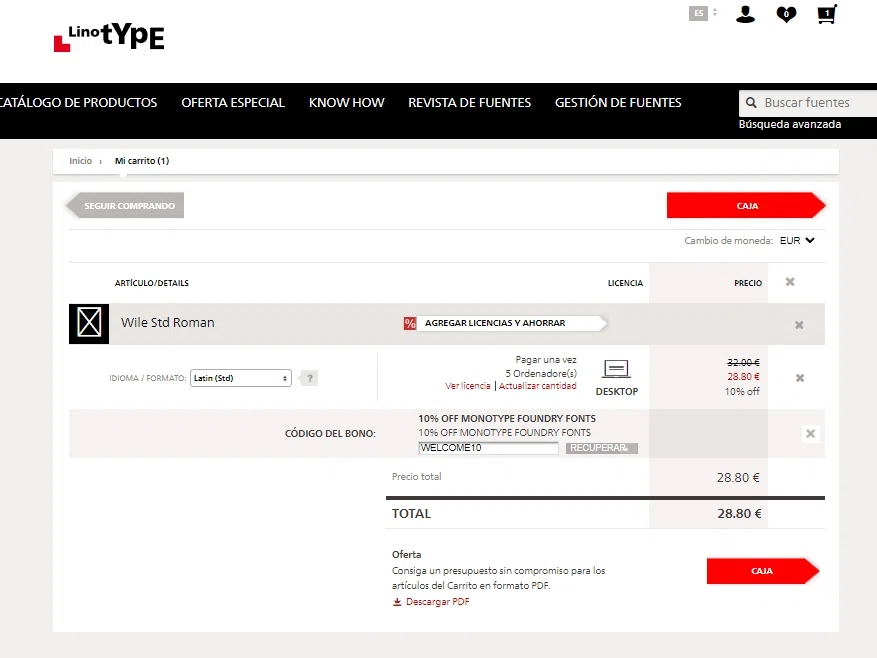Click Mi carrito (1) breadcrumb
877x658 pixels.
142,161
